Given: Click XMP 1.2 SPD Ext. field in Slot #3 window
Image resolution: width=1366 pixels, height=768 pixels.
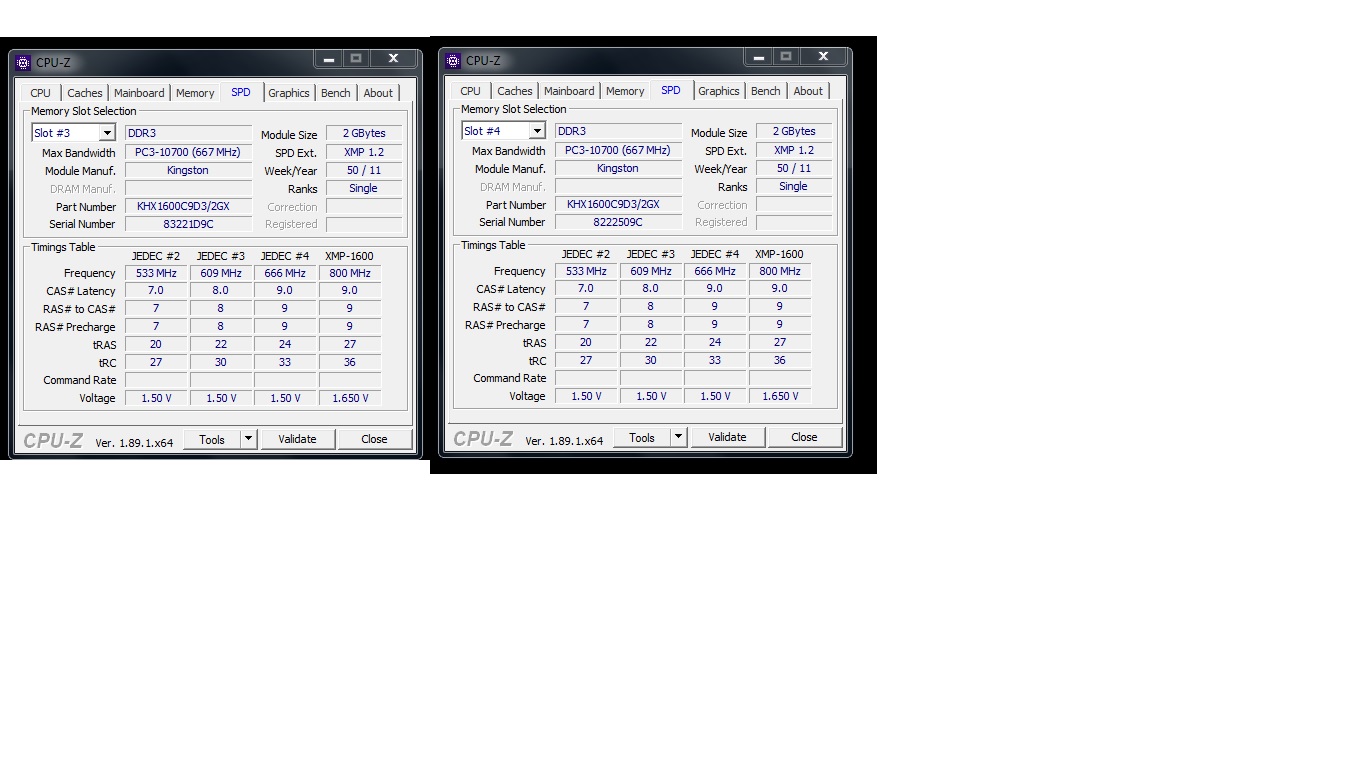Looking at the screenshot, I should pyautogui.click(x=364, y=152).
